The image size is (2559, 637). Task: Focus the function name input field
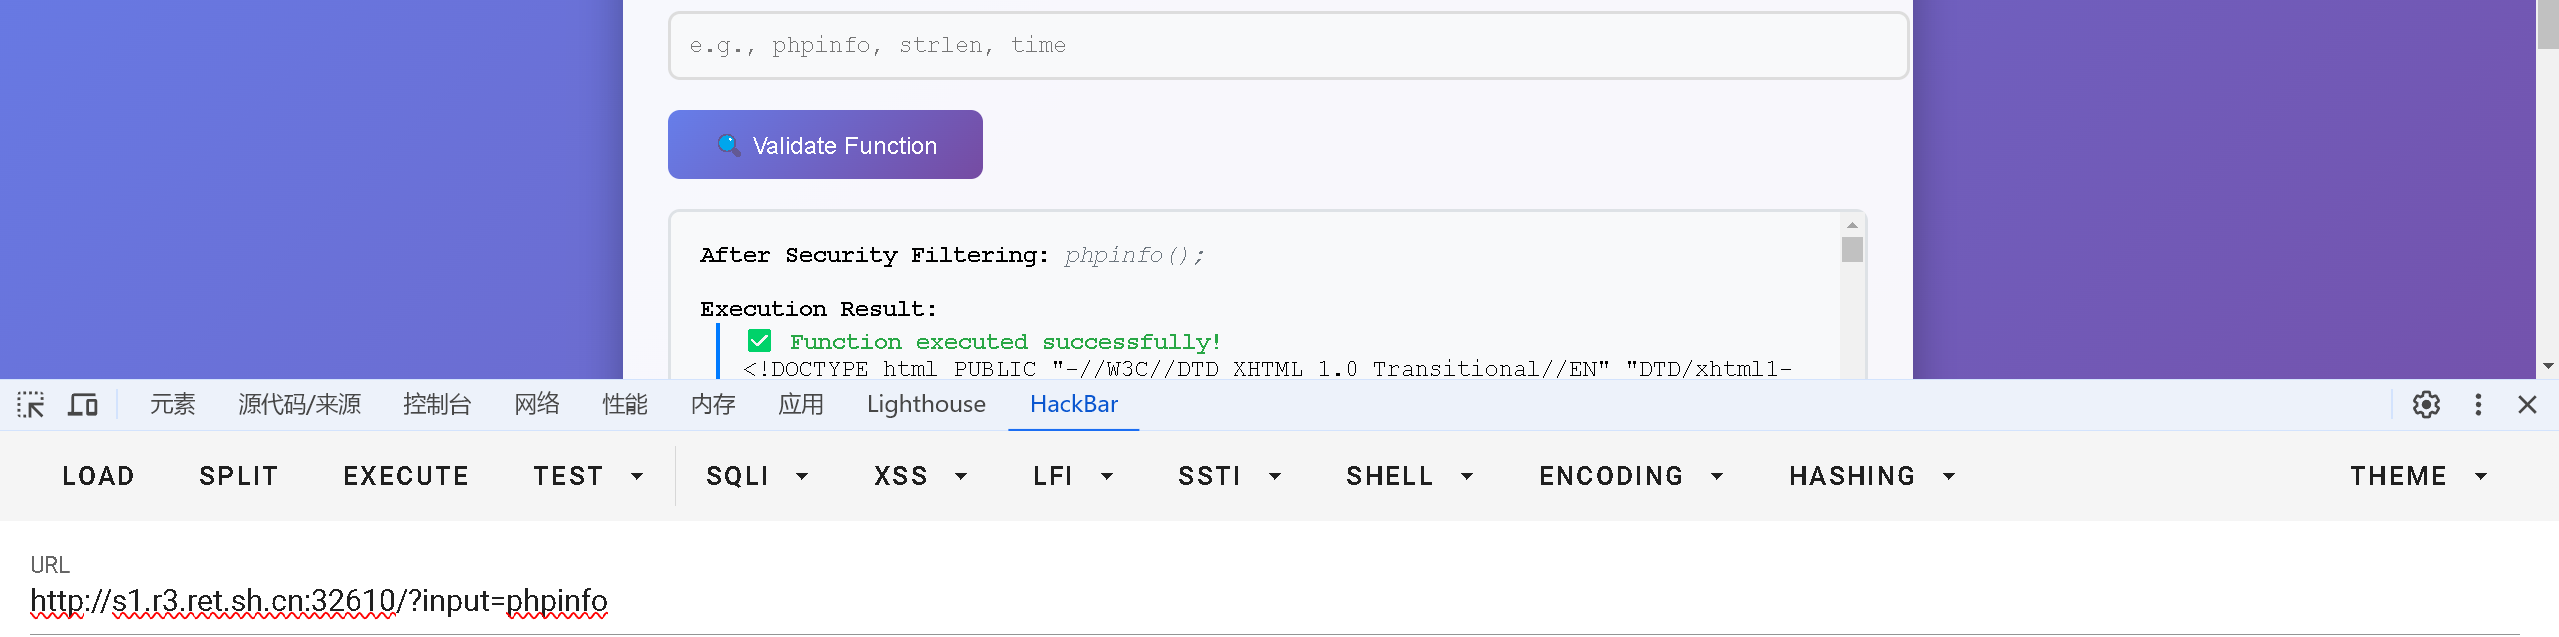pos(1288,45)
